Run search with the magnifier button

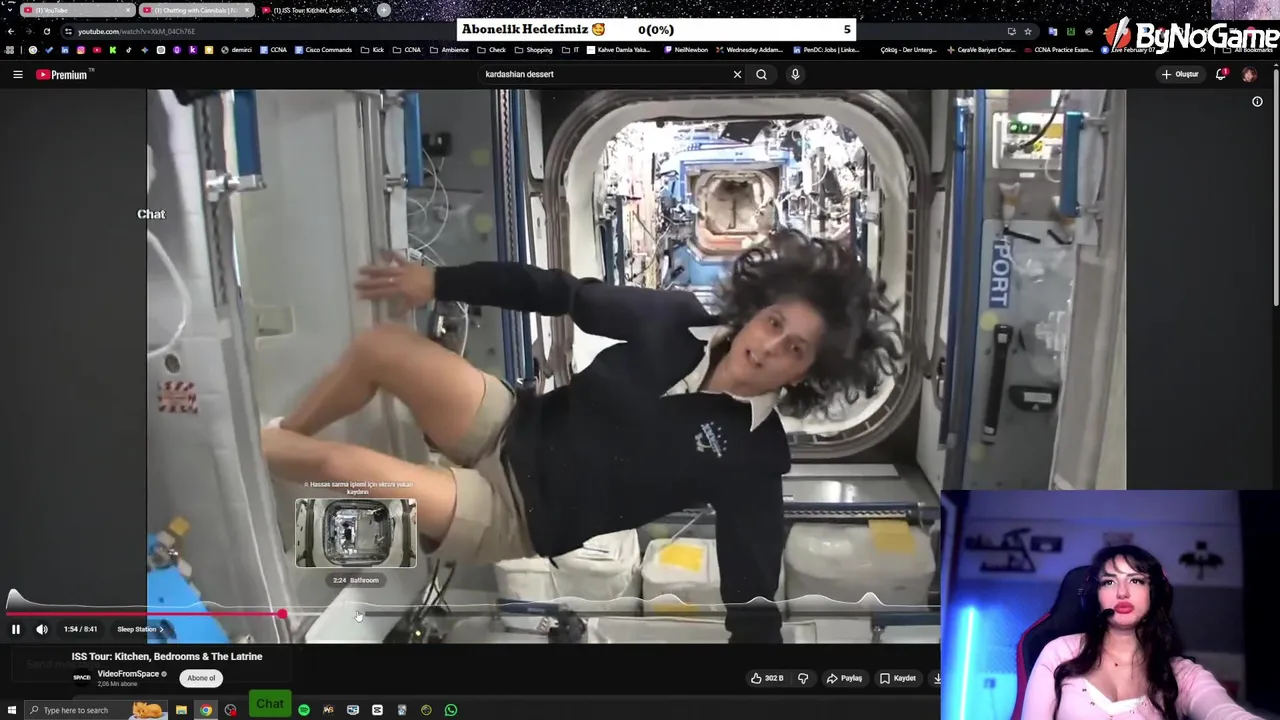click(x=761, y=74)
